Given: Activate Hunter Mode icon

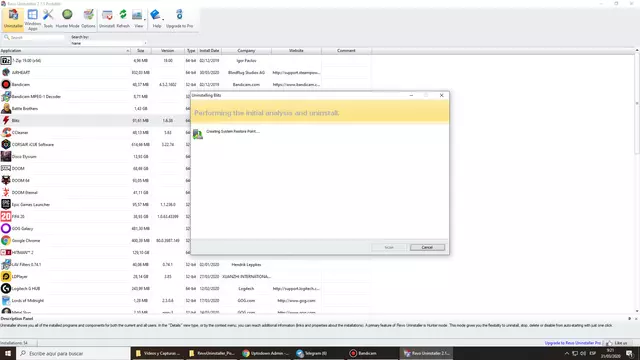Looking at the screenshot, I should pyautogui.click(x=67, y=19).
